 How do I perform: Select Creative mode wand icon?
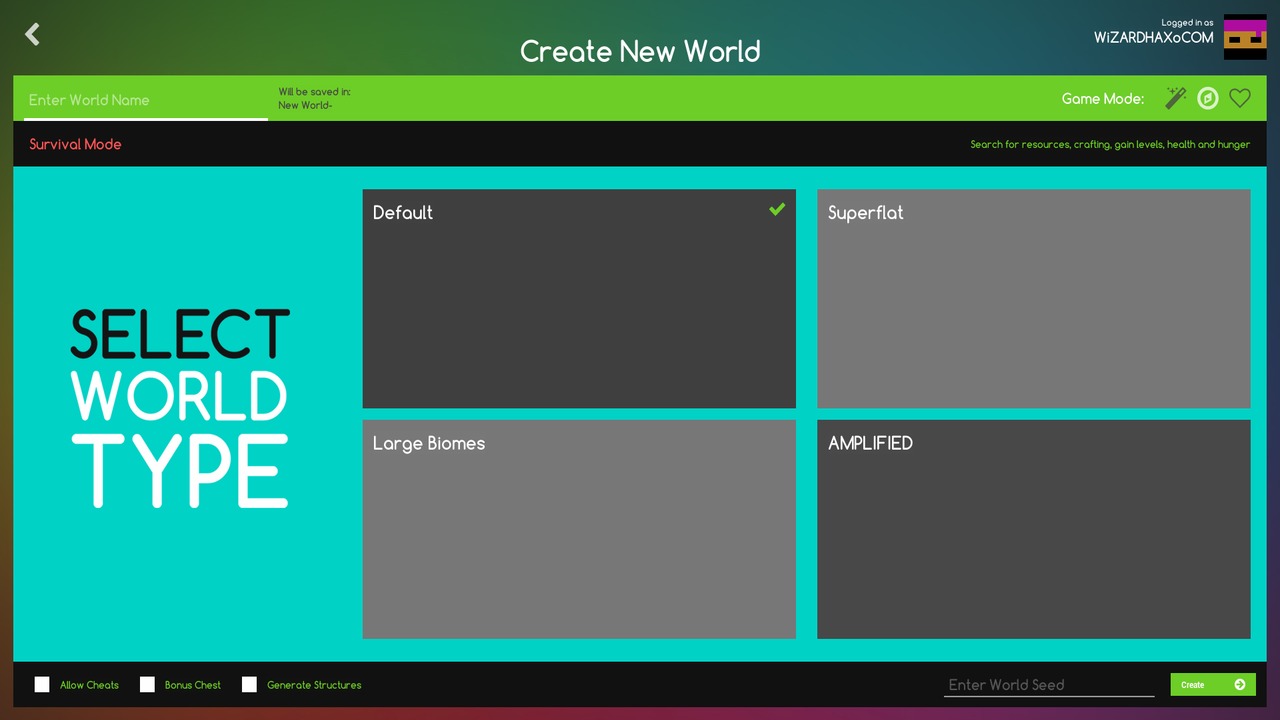[1176, 98]
